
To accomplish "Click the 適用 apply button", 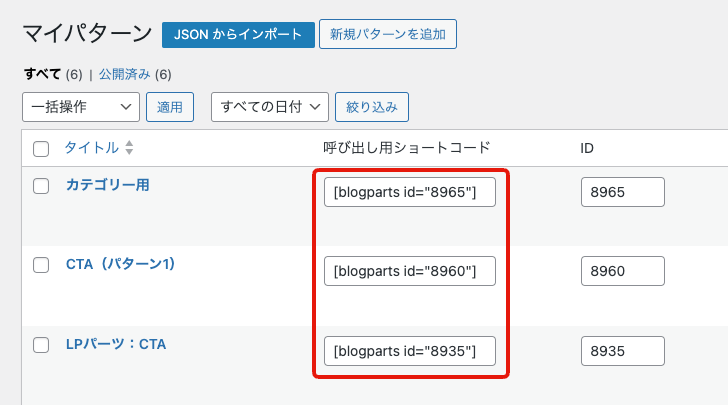I will 170,107.
